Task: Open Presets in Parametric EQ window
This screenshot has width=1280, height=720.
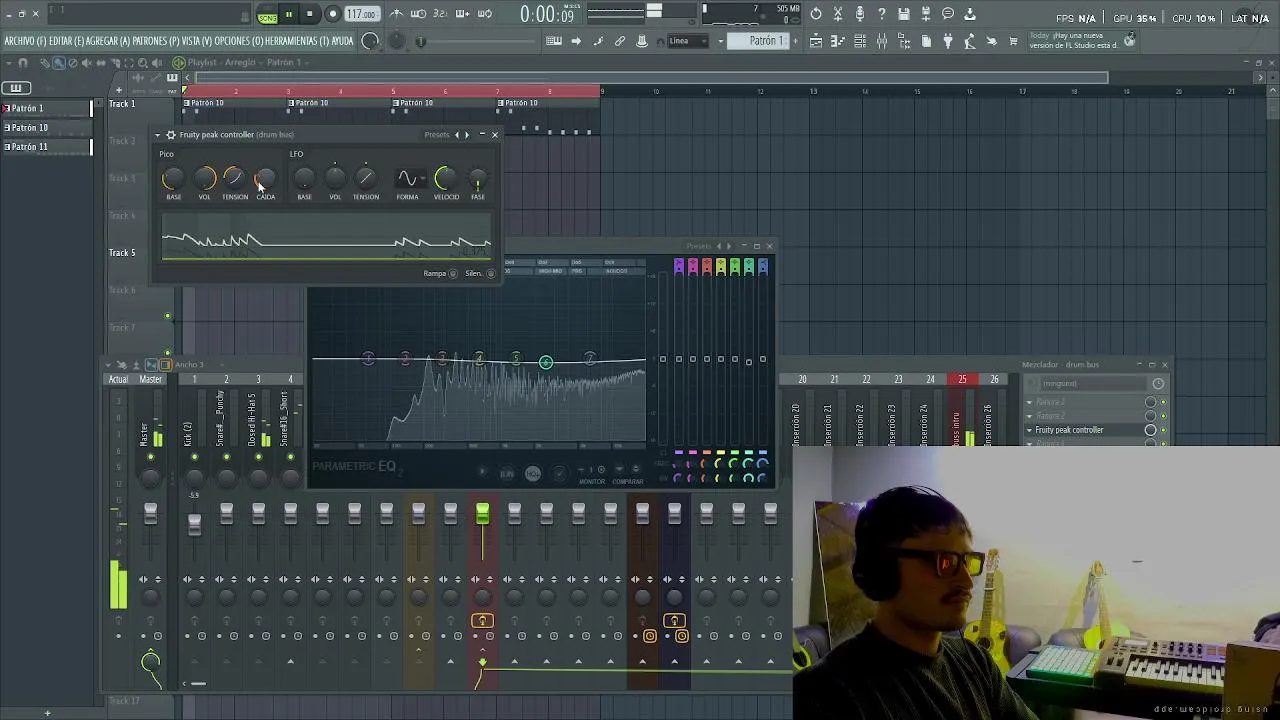Action: [x=698, y=246]
